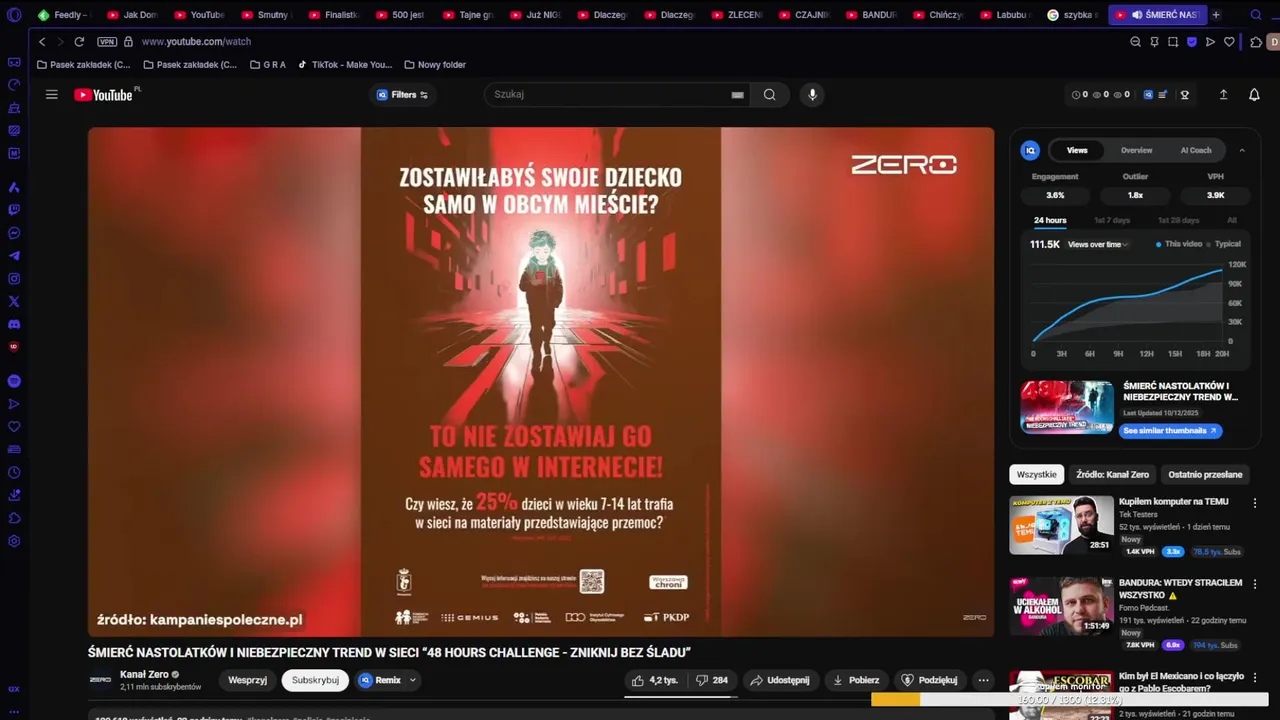Image resolution: width=1280 pixels, height=720 pixels.
Task: Like the video with thumbs up
Action: pos(654,680)
